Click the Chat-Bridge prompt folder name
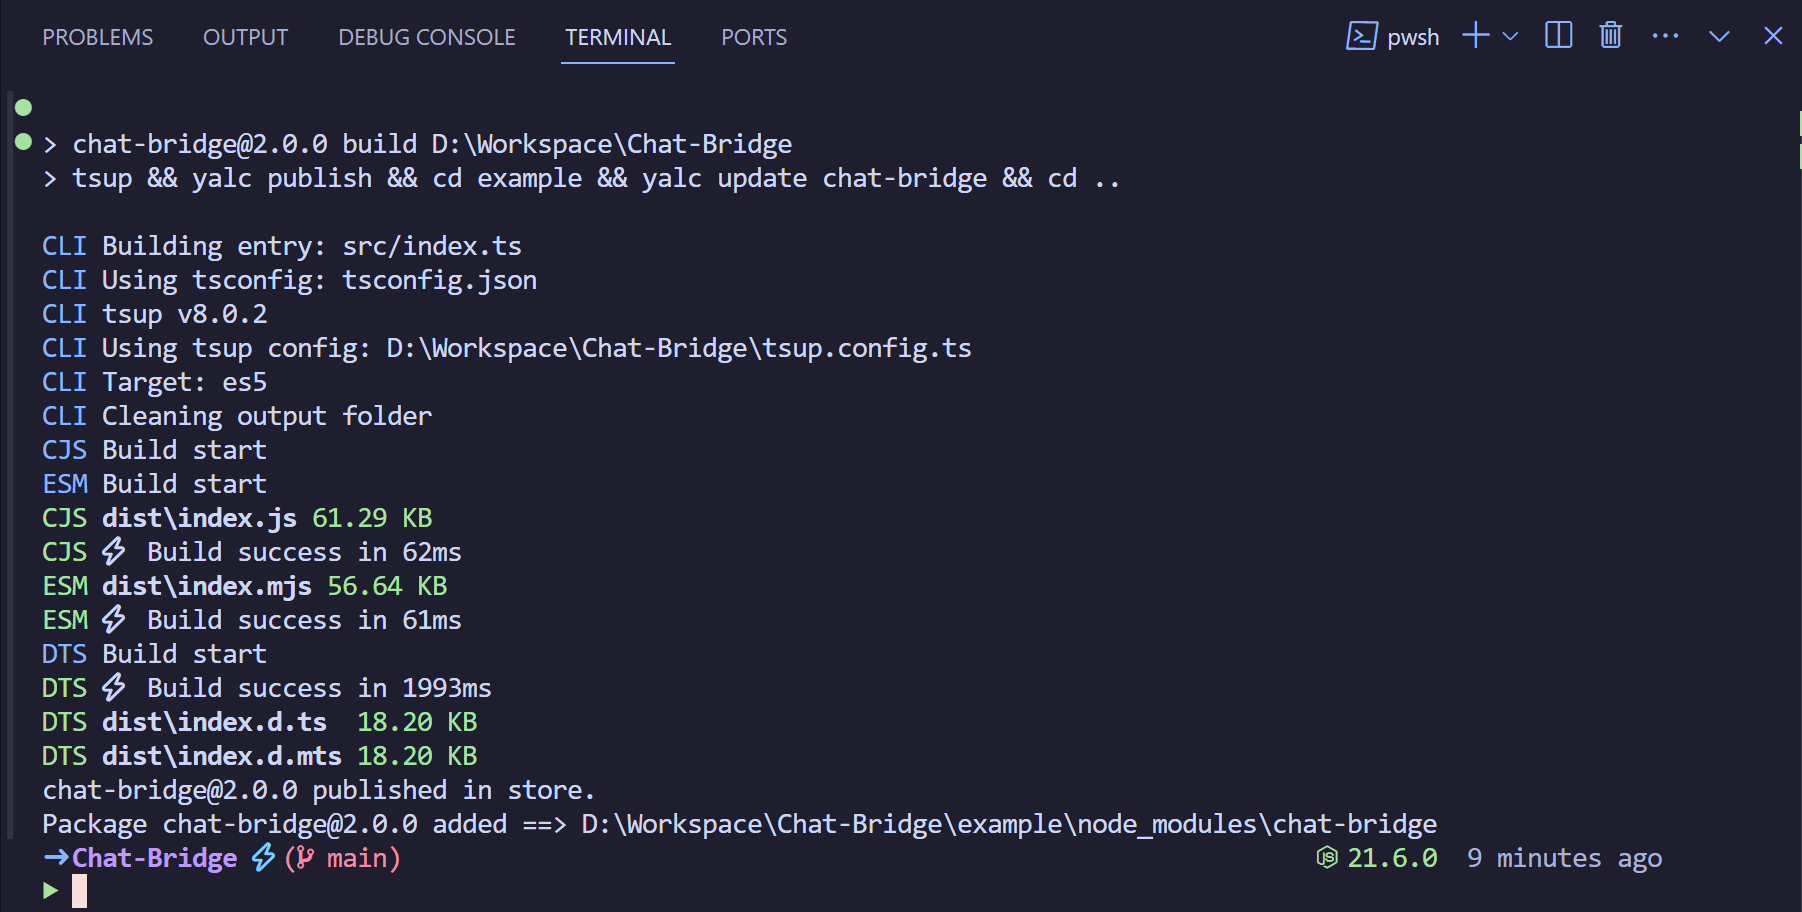 pos(155,858)
